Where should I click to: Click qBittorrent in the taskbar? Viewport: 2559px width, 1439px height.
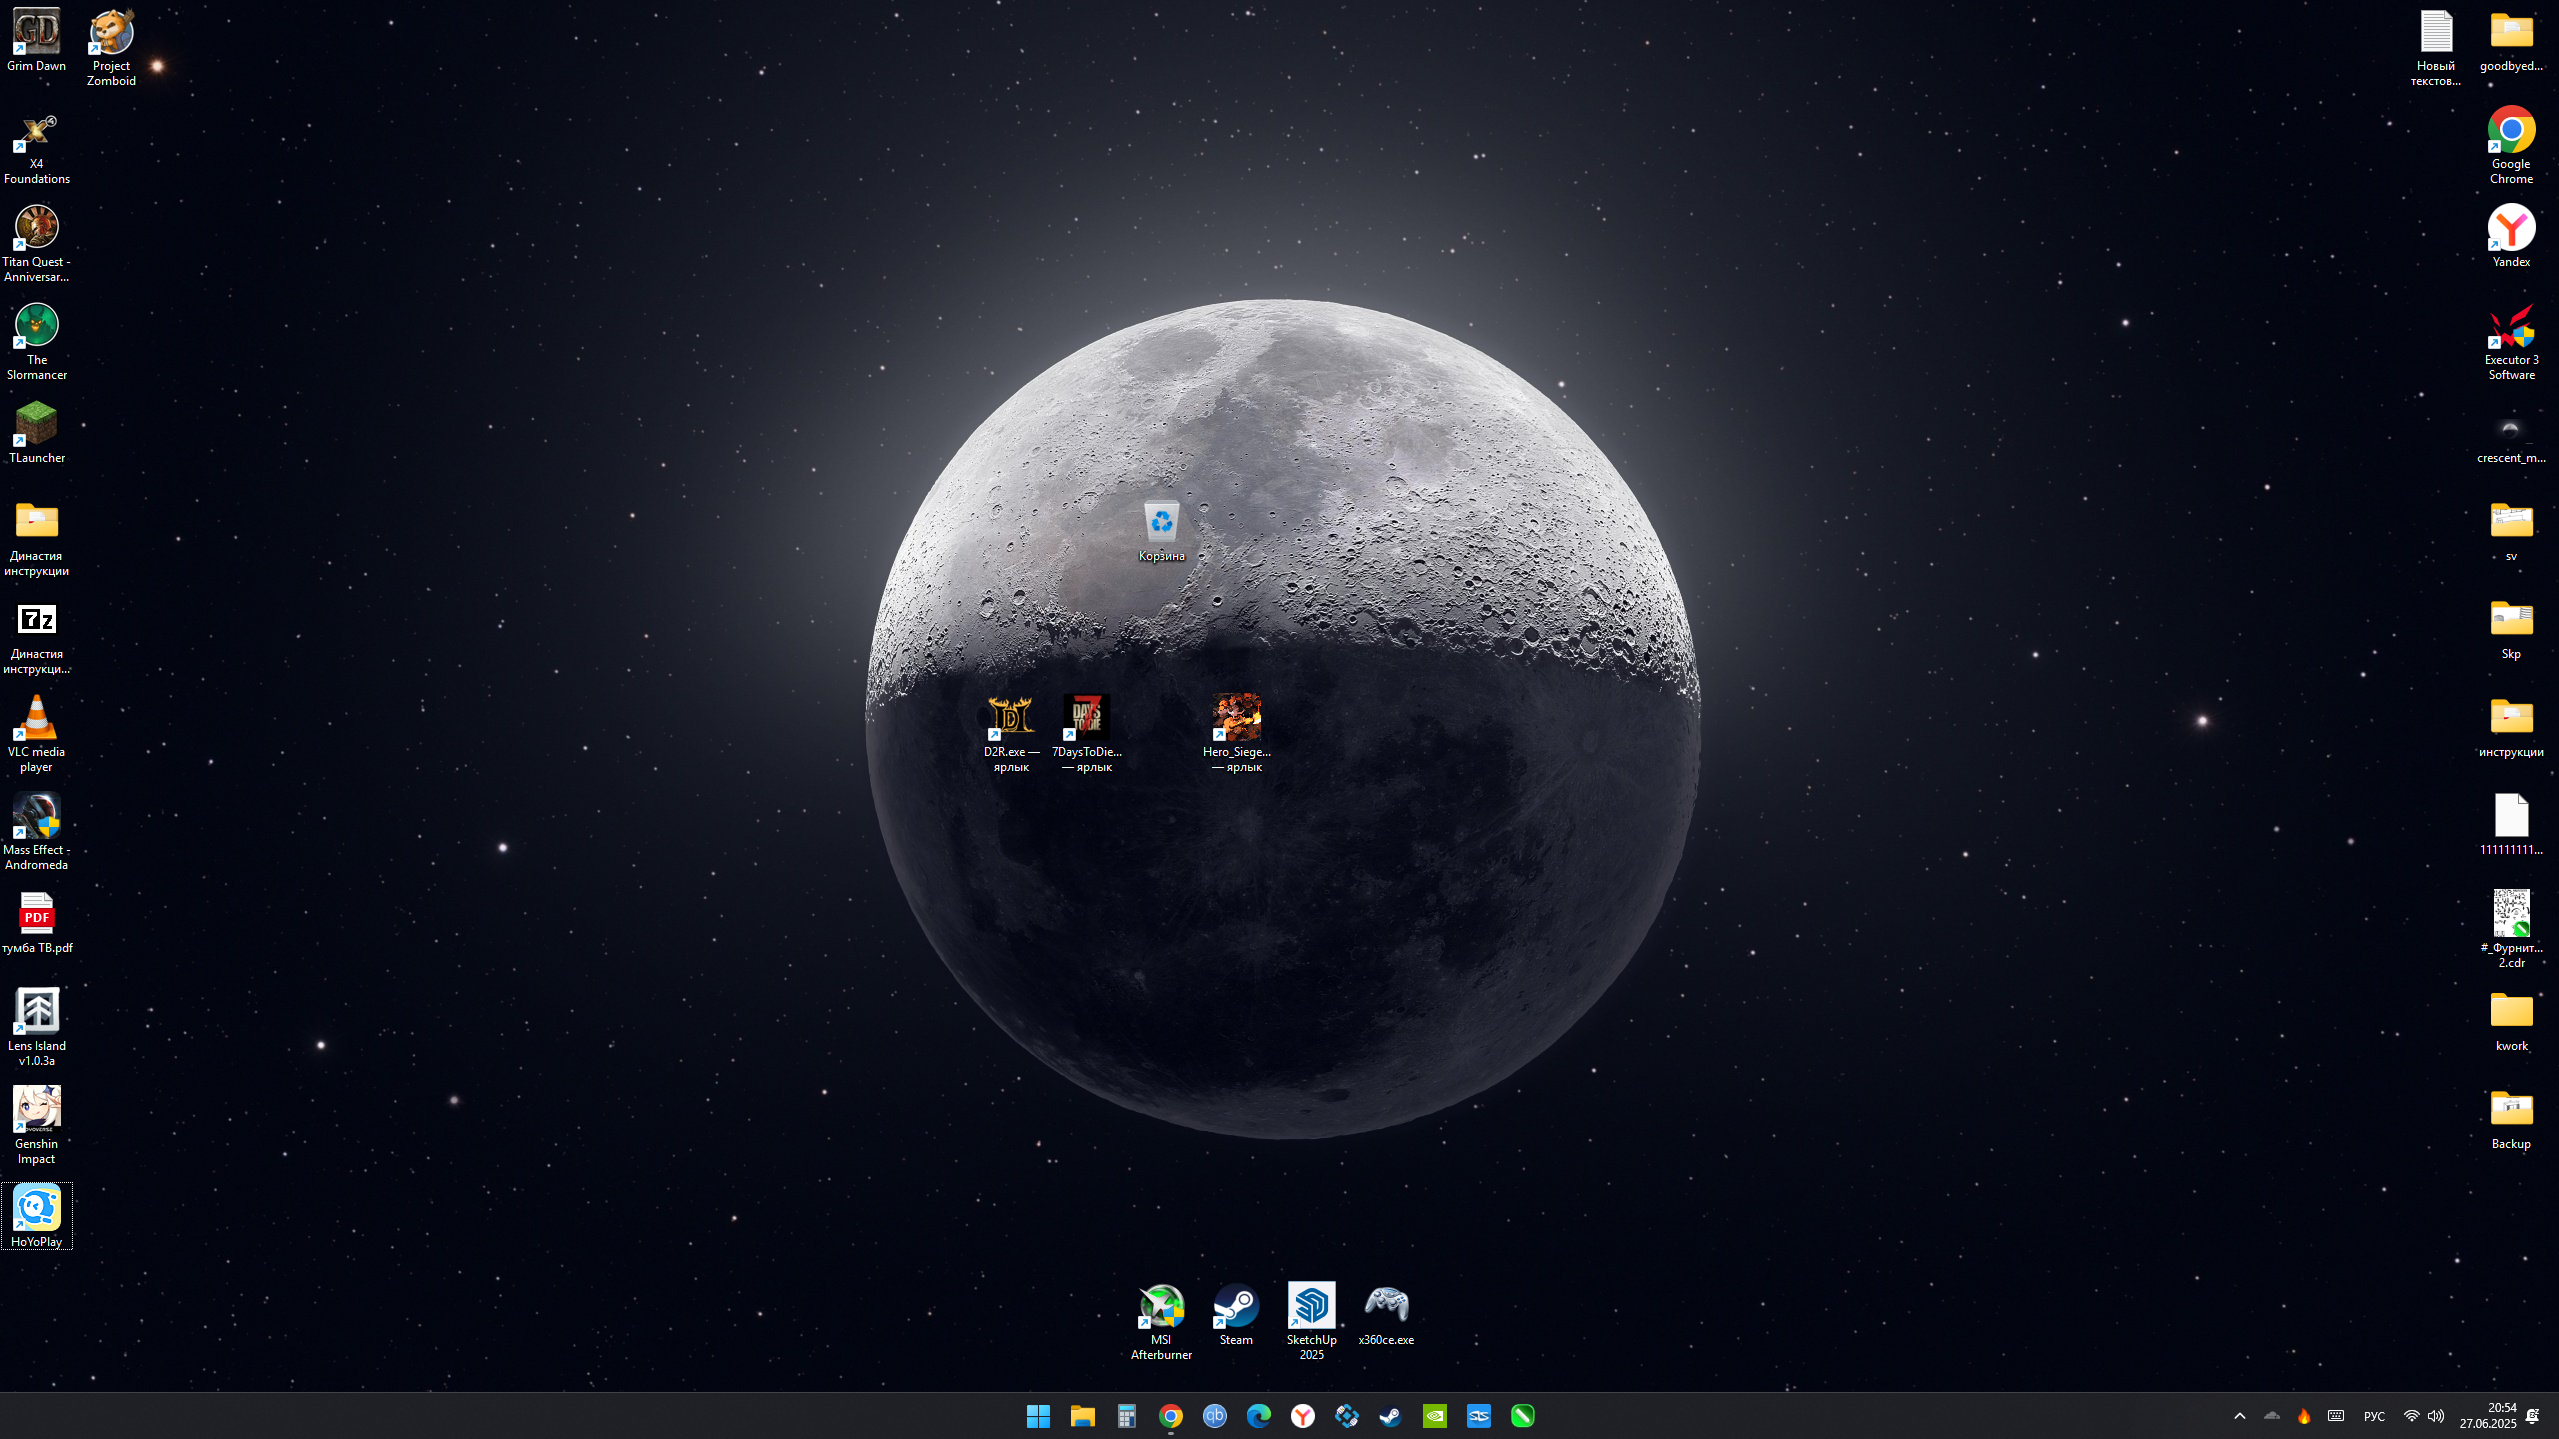pyautogui.click(x=1214, y=1416)
